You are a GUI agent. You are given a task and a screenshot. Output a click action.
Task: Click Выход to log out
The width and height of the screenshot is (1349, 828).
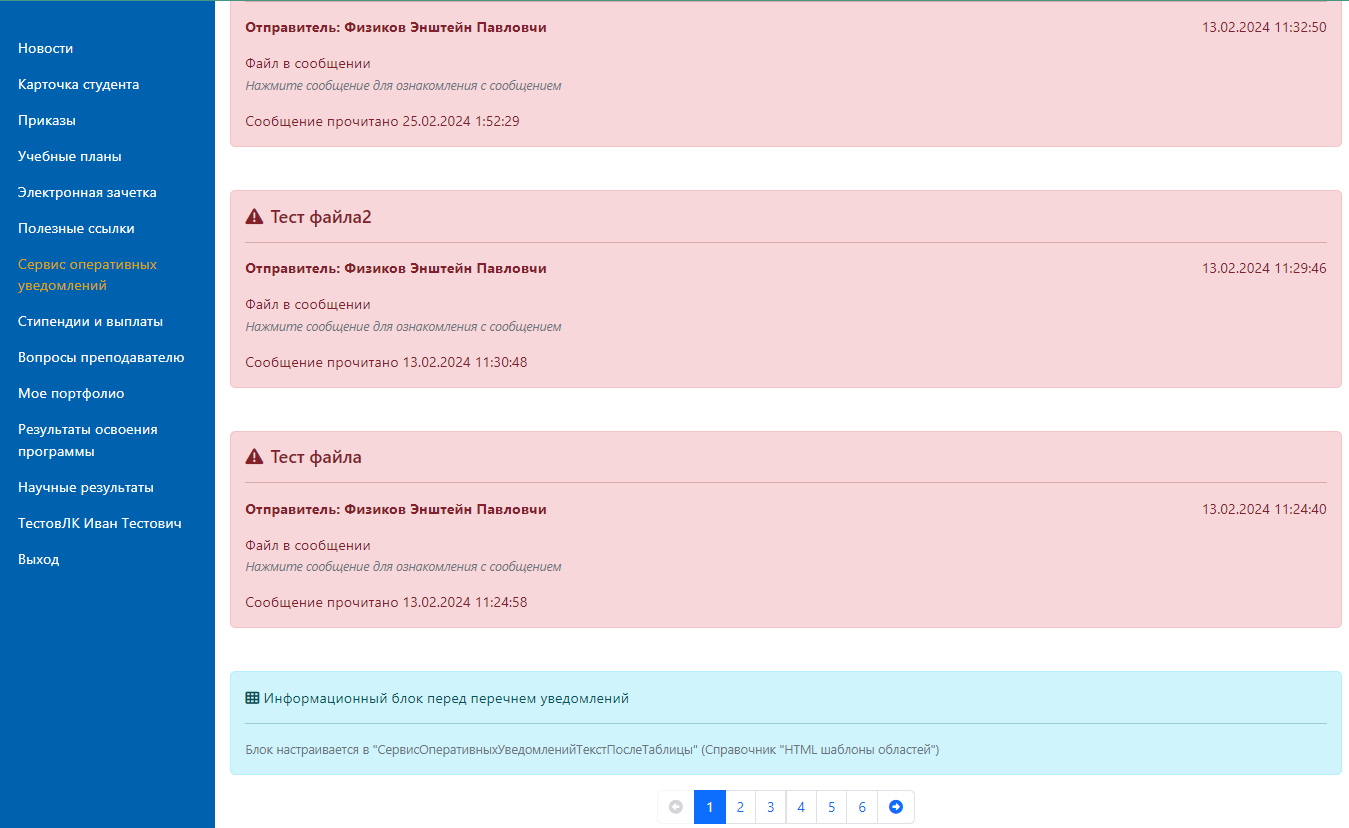pos(39,559)
